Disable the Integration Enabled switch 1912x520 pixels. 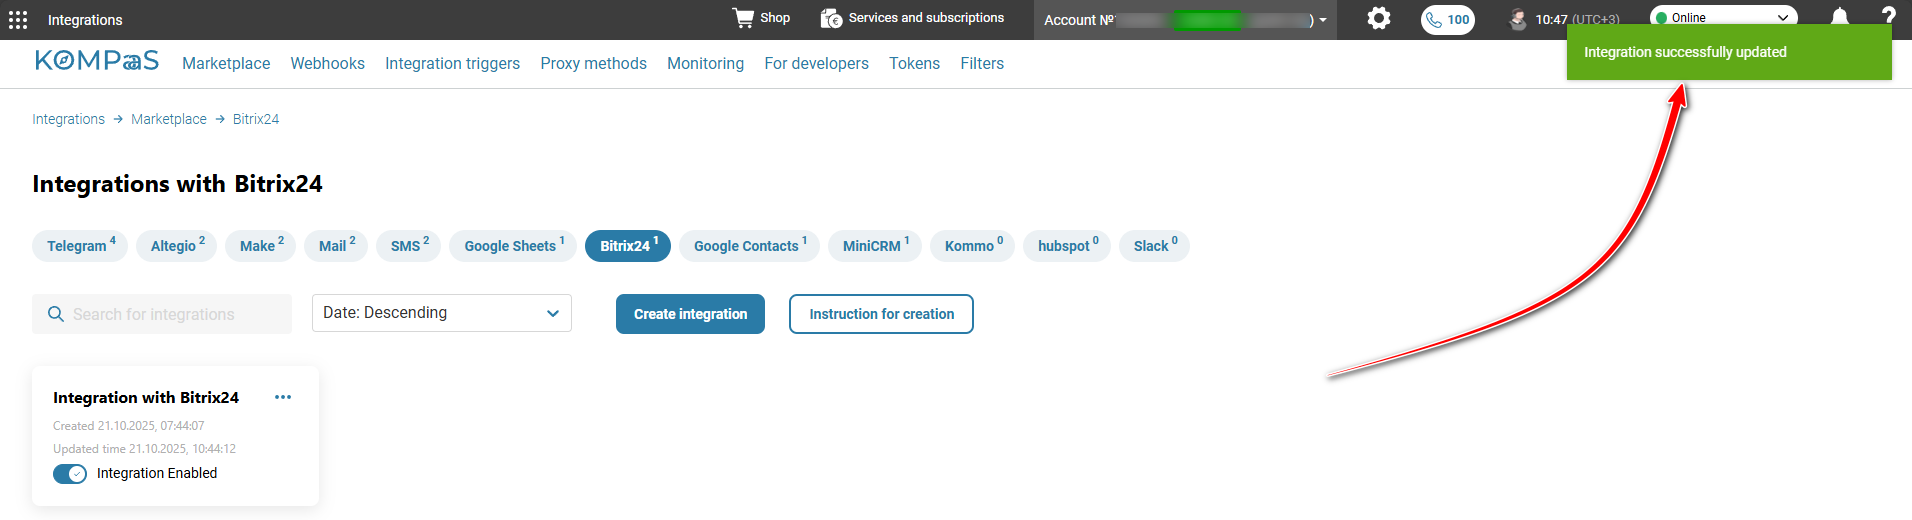pyautogui.click(x=70, y=474)
